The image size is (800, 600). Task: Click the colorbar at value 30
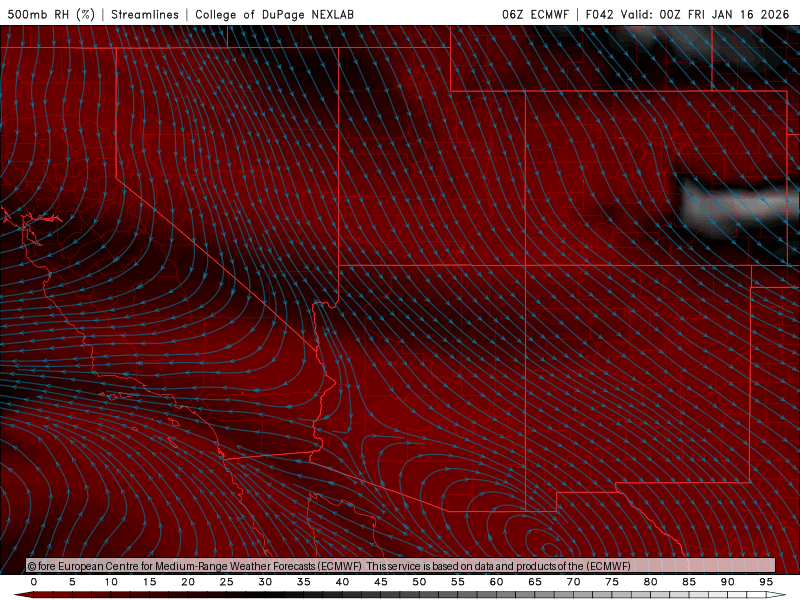265,582
